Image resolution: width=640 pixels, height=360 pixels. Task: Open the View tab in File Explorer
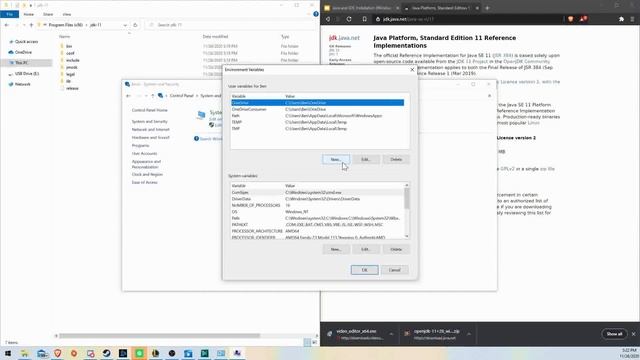tap(67, 14)
